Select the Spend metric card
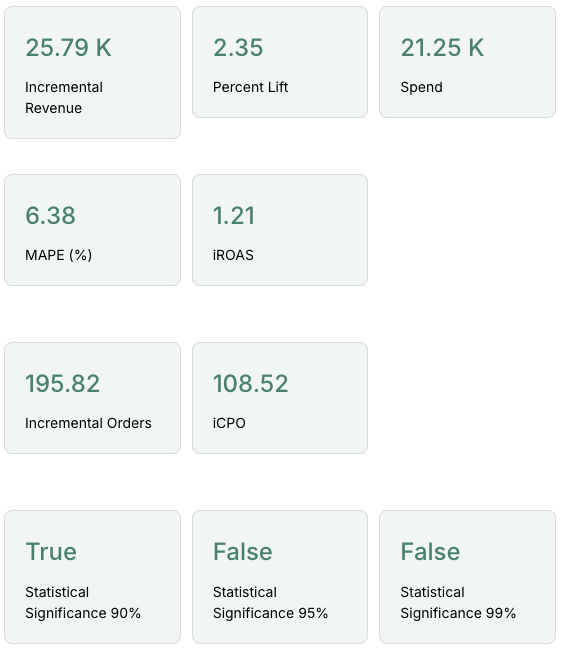This screenshot has width=561, height=657. [467, 62]
